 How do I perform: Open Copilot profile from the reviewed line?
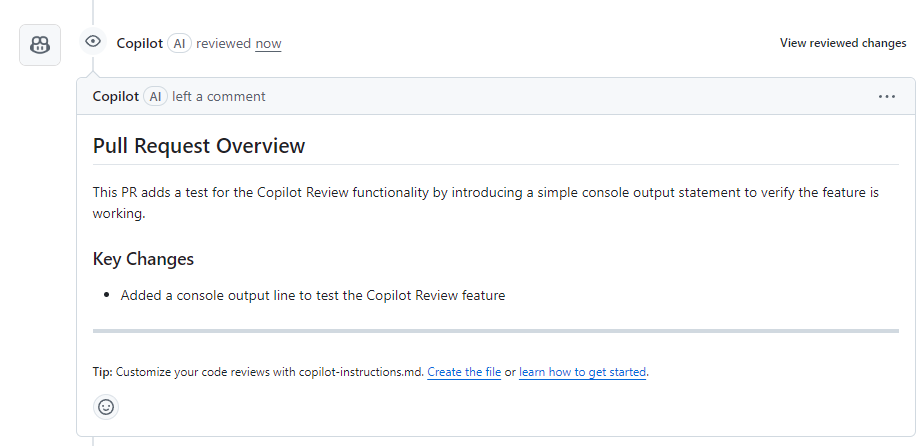coord(139,43)
